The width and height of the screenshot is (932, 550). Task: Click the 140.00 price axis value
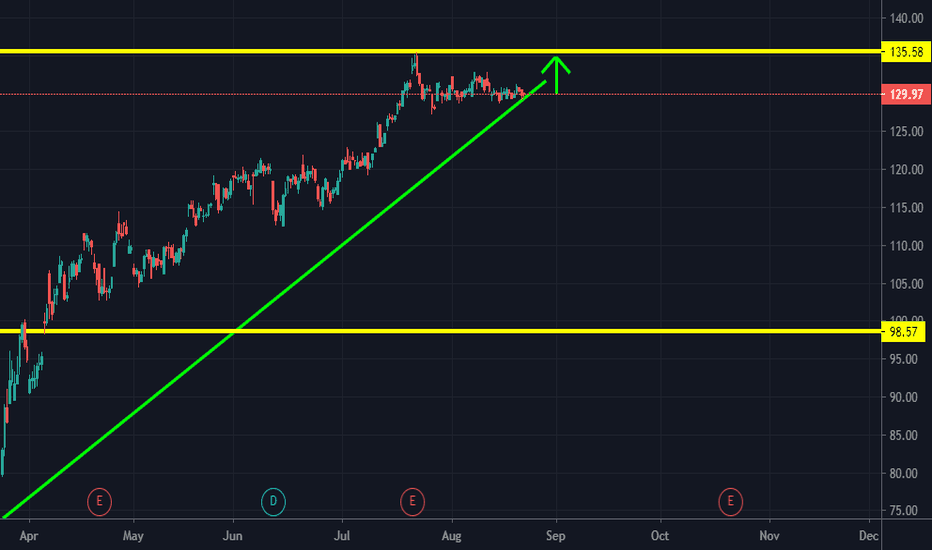(906, 18)
